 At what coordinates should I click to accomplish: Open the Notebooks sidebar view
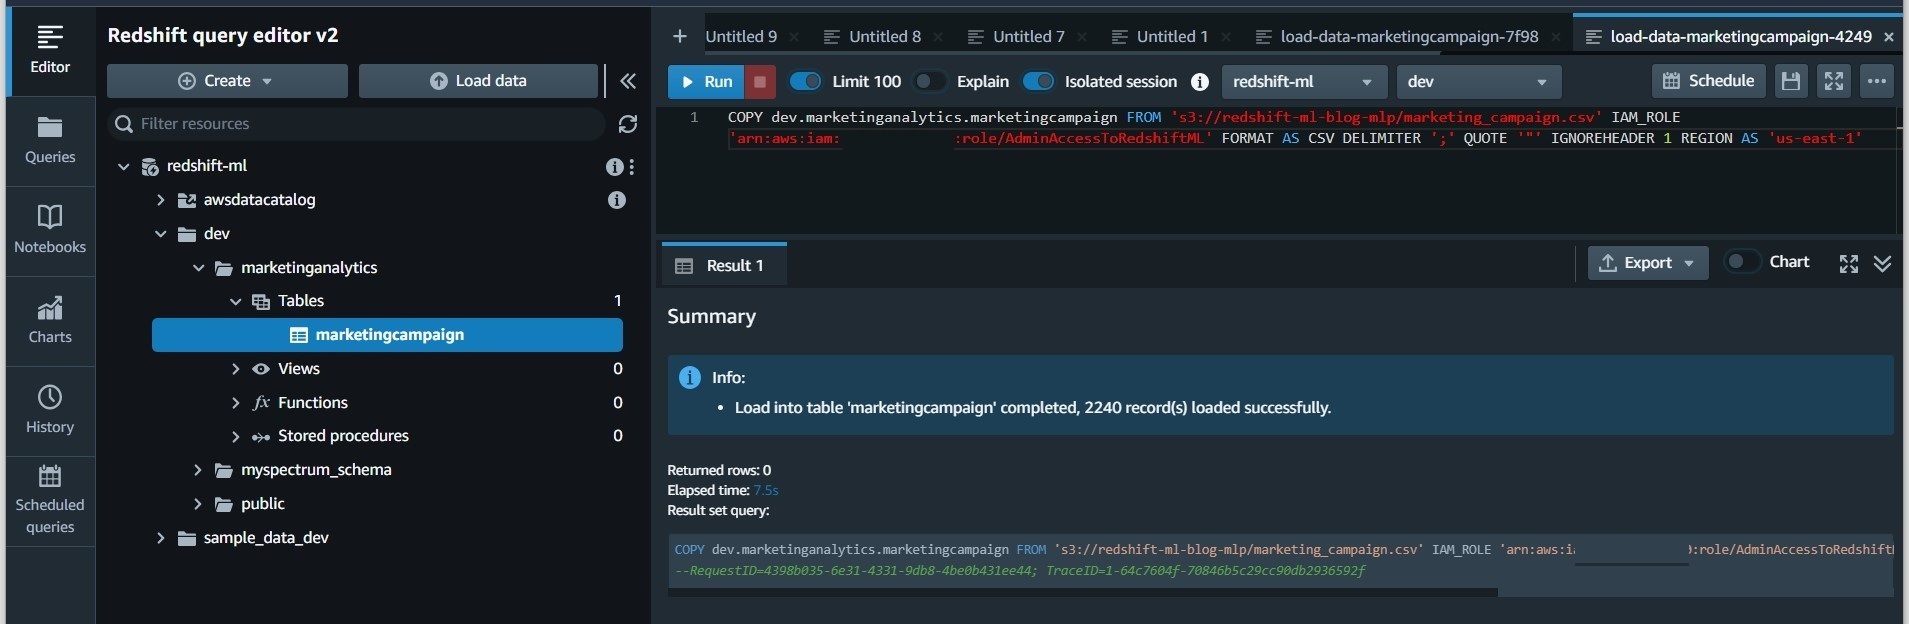pos(50,231)
